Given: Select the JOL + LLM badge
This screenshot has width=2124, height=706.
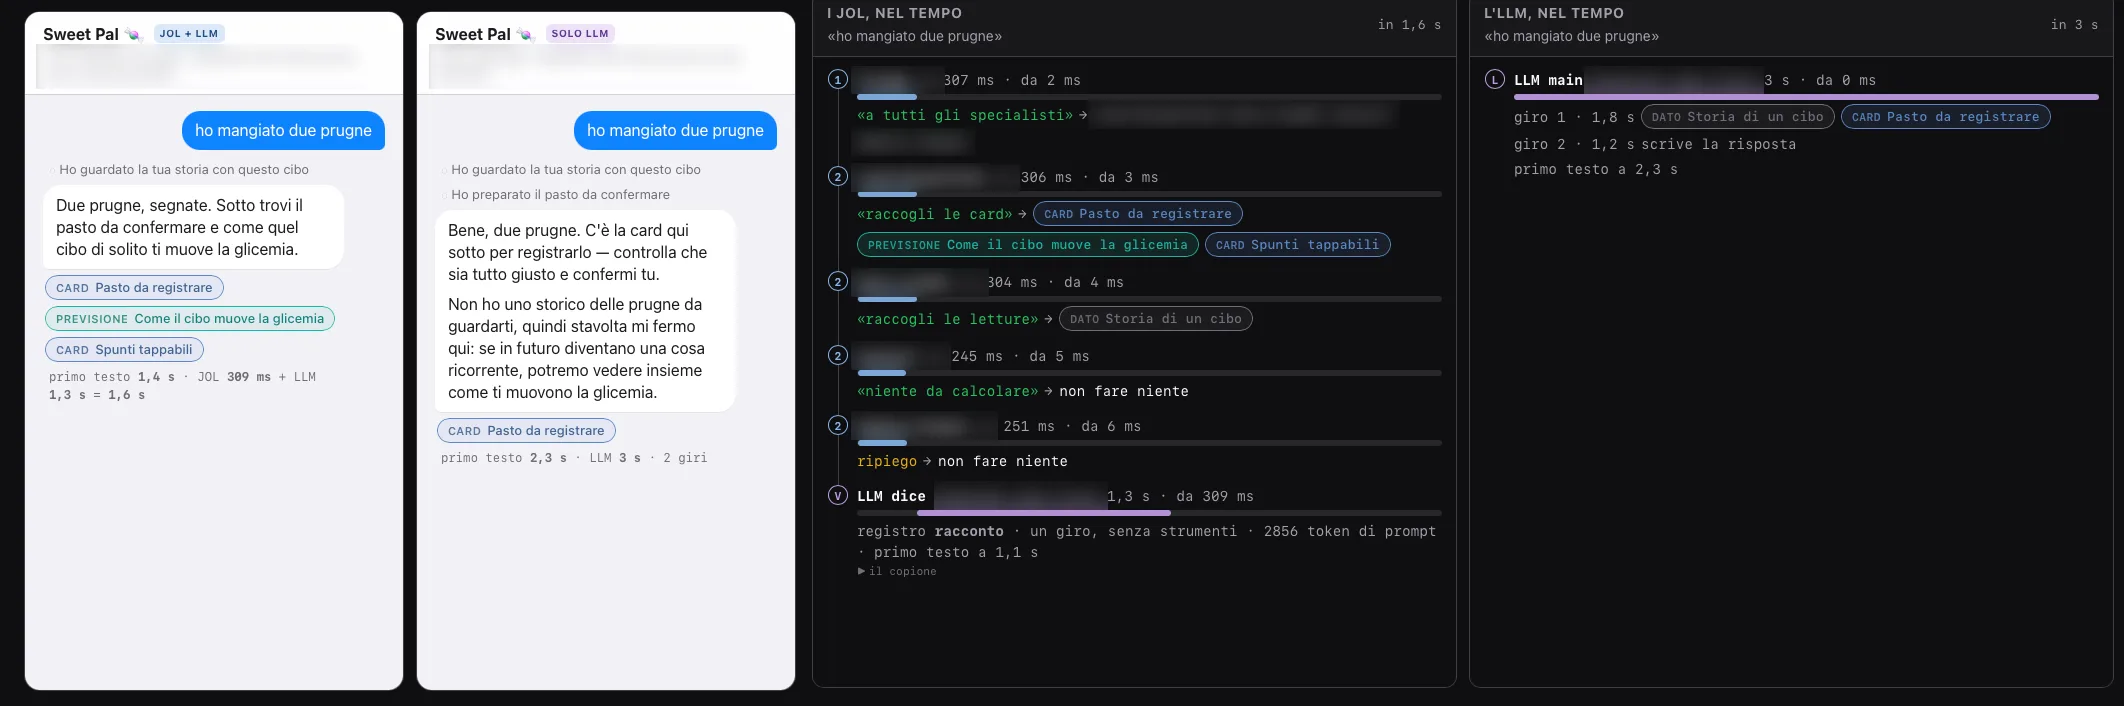Looking at the screenshot, I should [x=189, y=34].
